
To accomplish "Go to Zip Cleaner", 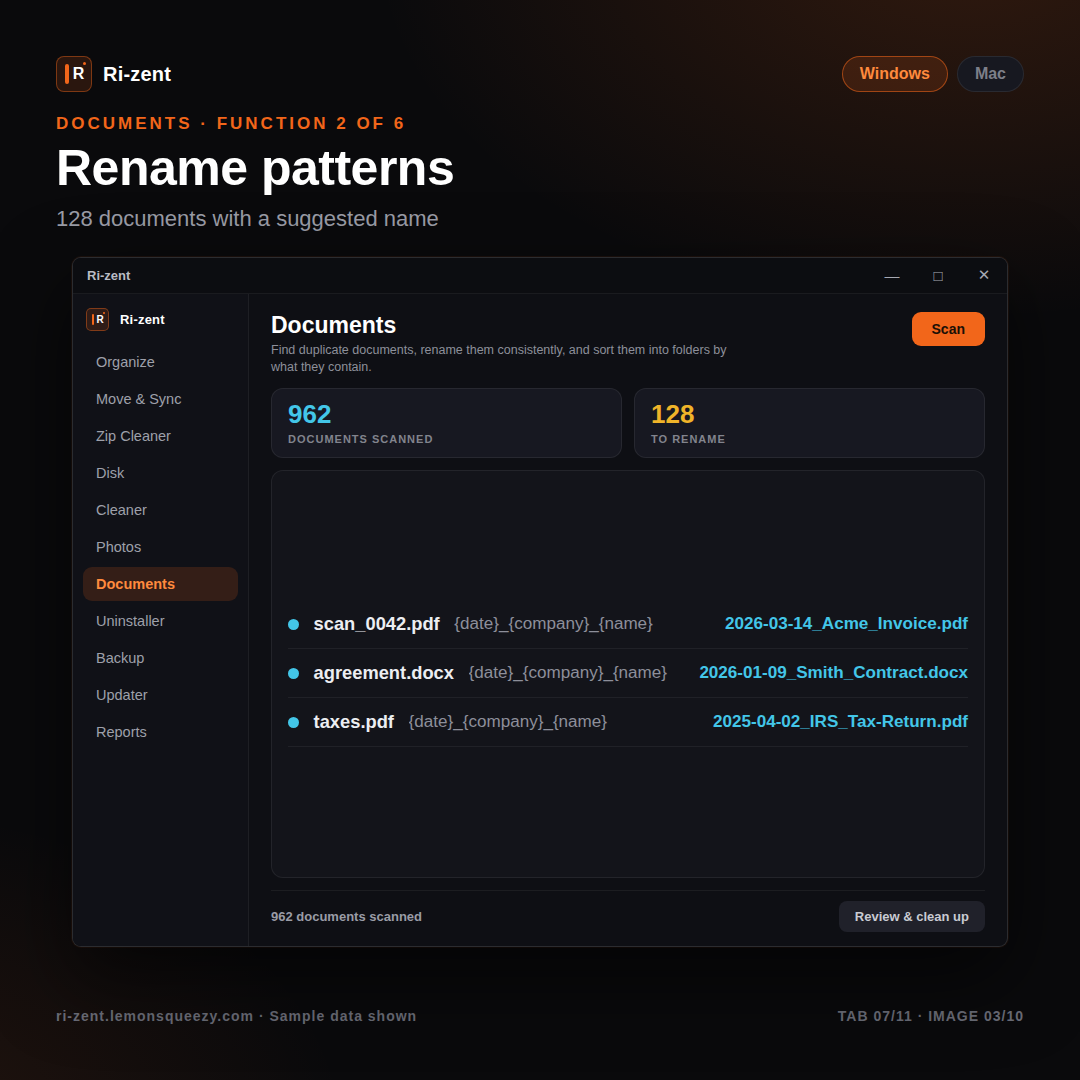I will point(160,436).
